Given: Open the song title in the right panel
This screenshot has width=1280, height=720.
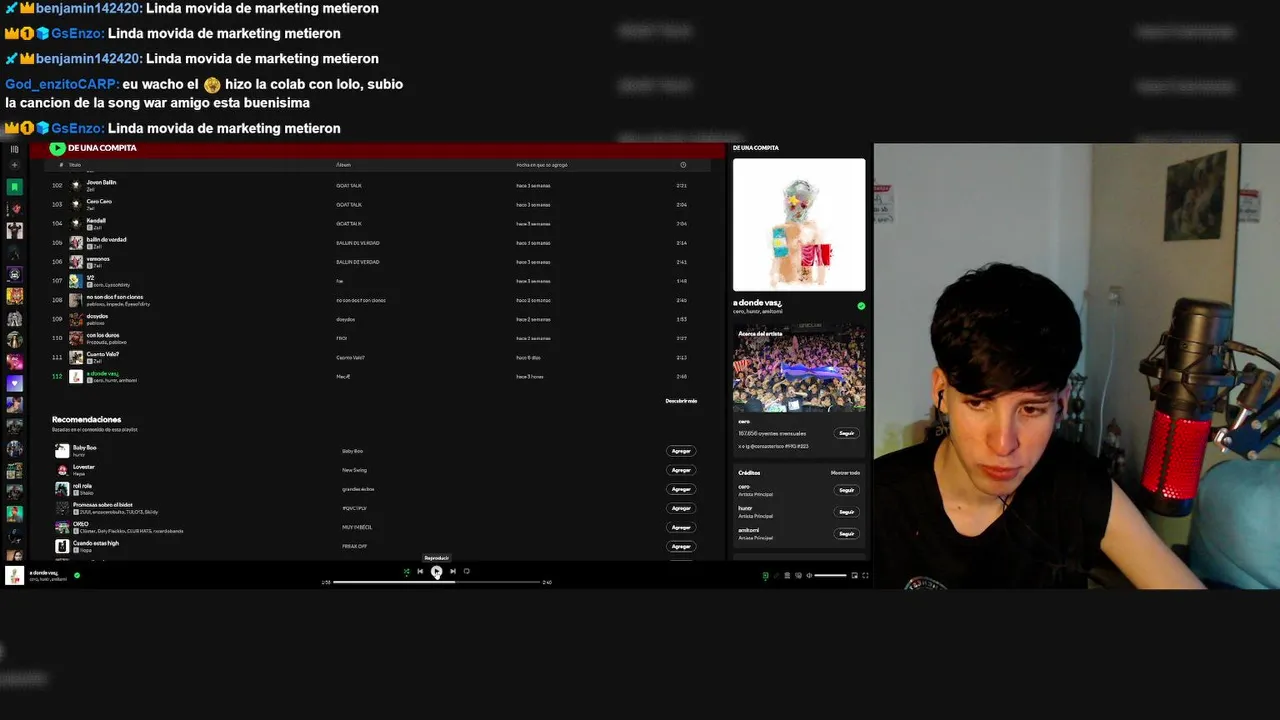Looking at the screenshot, I should point(758,302).
